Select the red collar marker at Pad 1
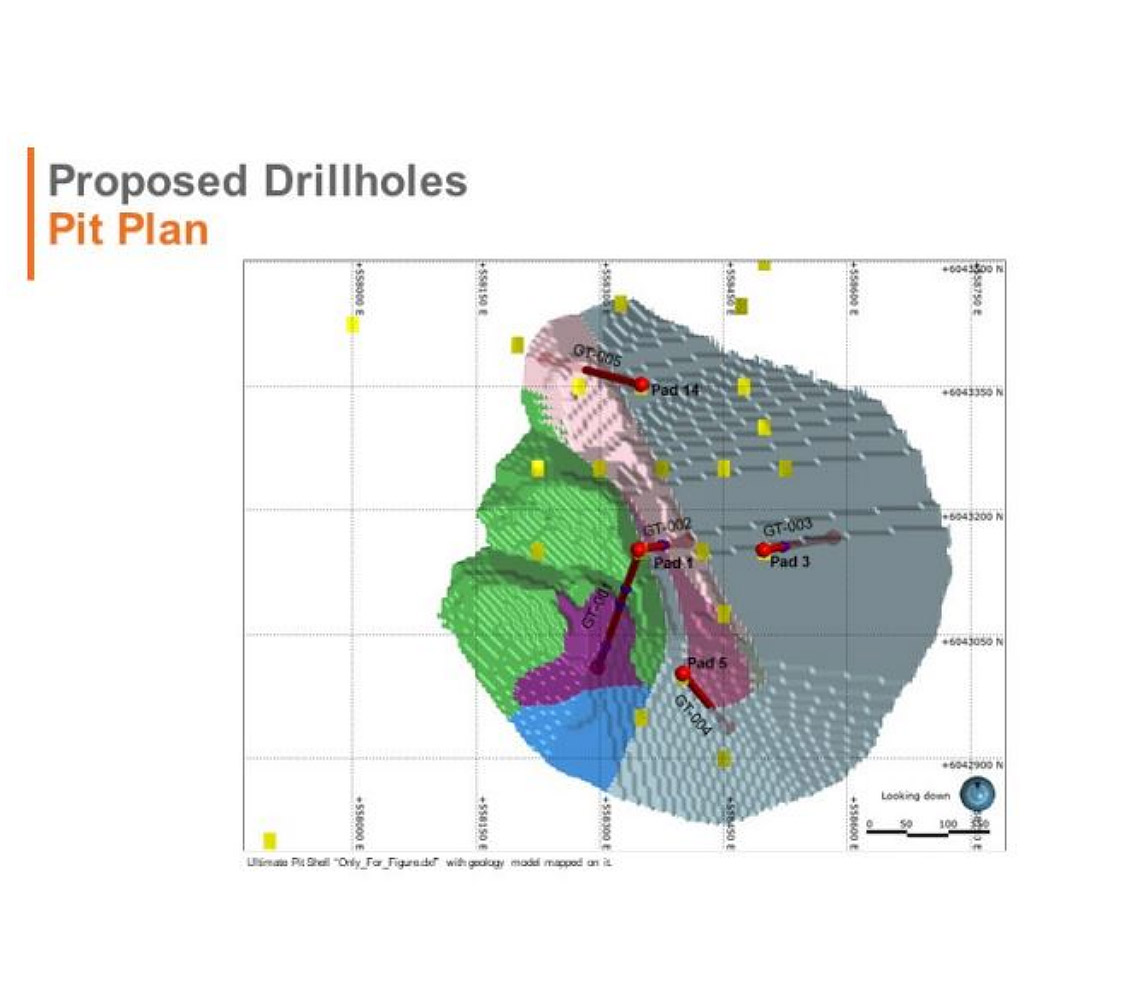Image resolution: width=1130 pixels, height=1000 pixels. (x=639, y=550)
